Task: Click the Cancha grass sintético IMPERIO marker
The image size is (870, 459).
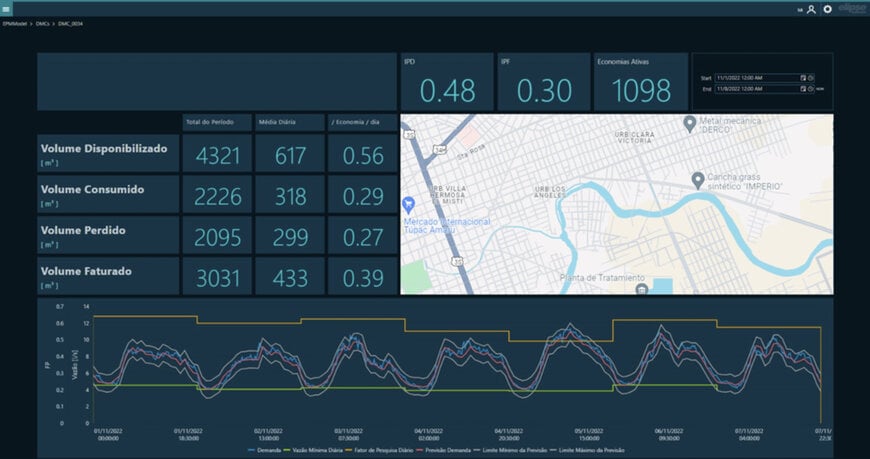Action: coord(697,179)
